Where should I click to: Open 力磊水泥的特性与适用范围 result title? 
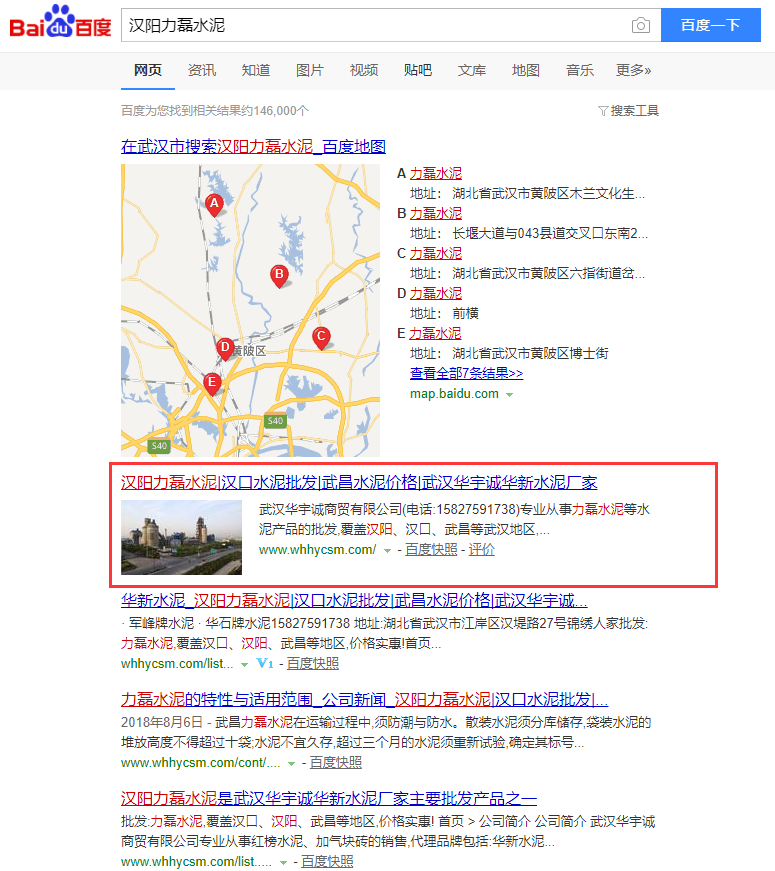(365, 699)
